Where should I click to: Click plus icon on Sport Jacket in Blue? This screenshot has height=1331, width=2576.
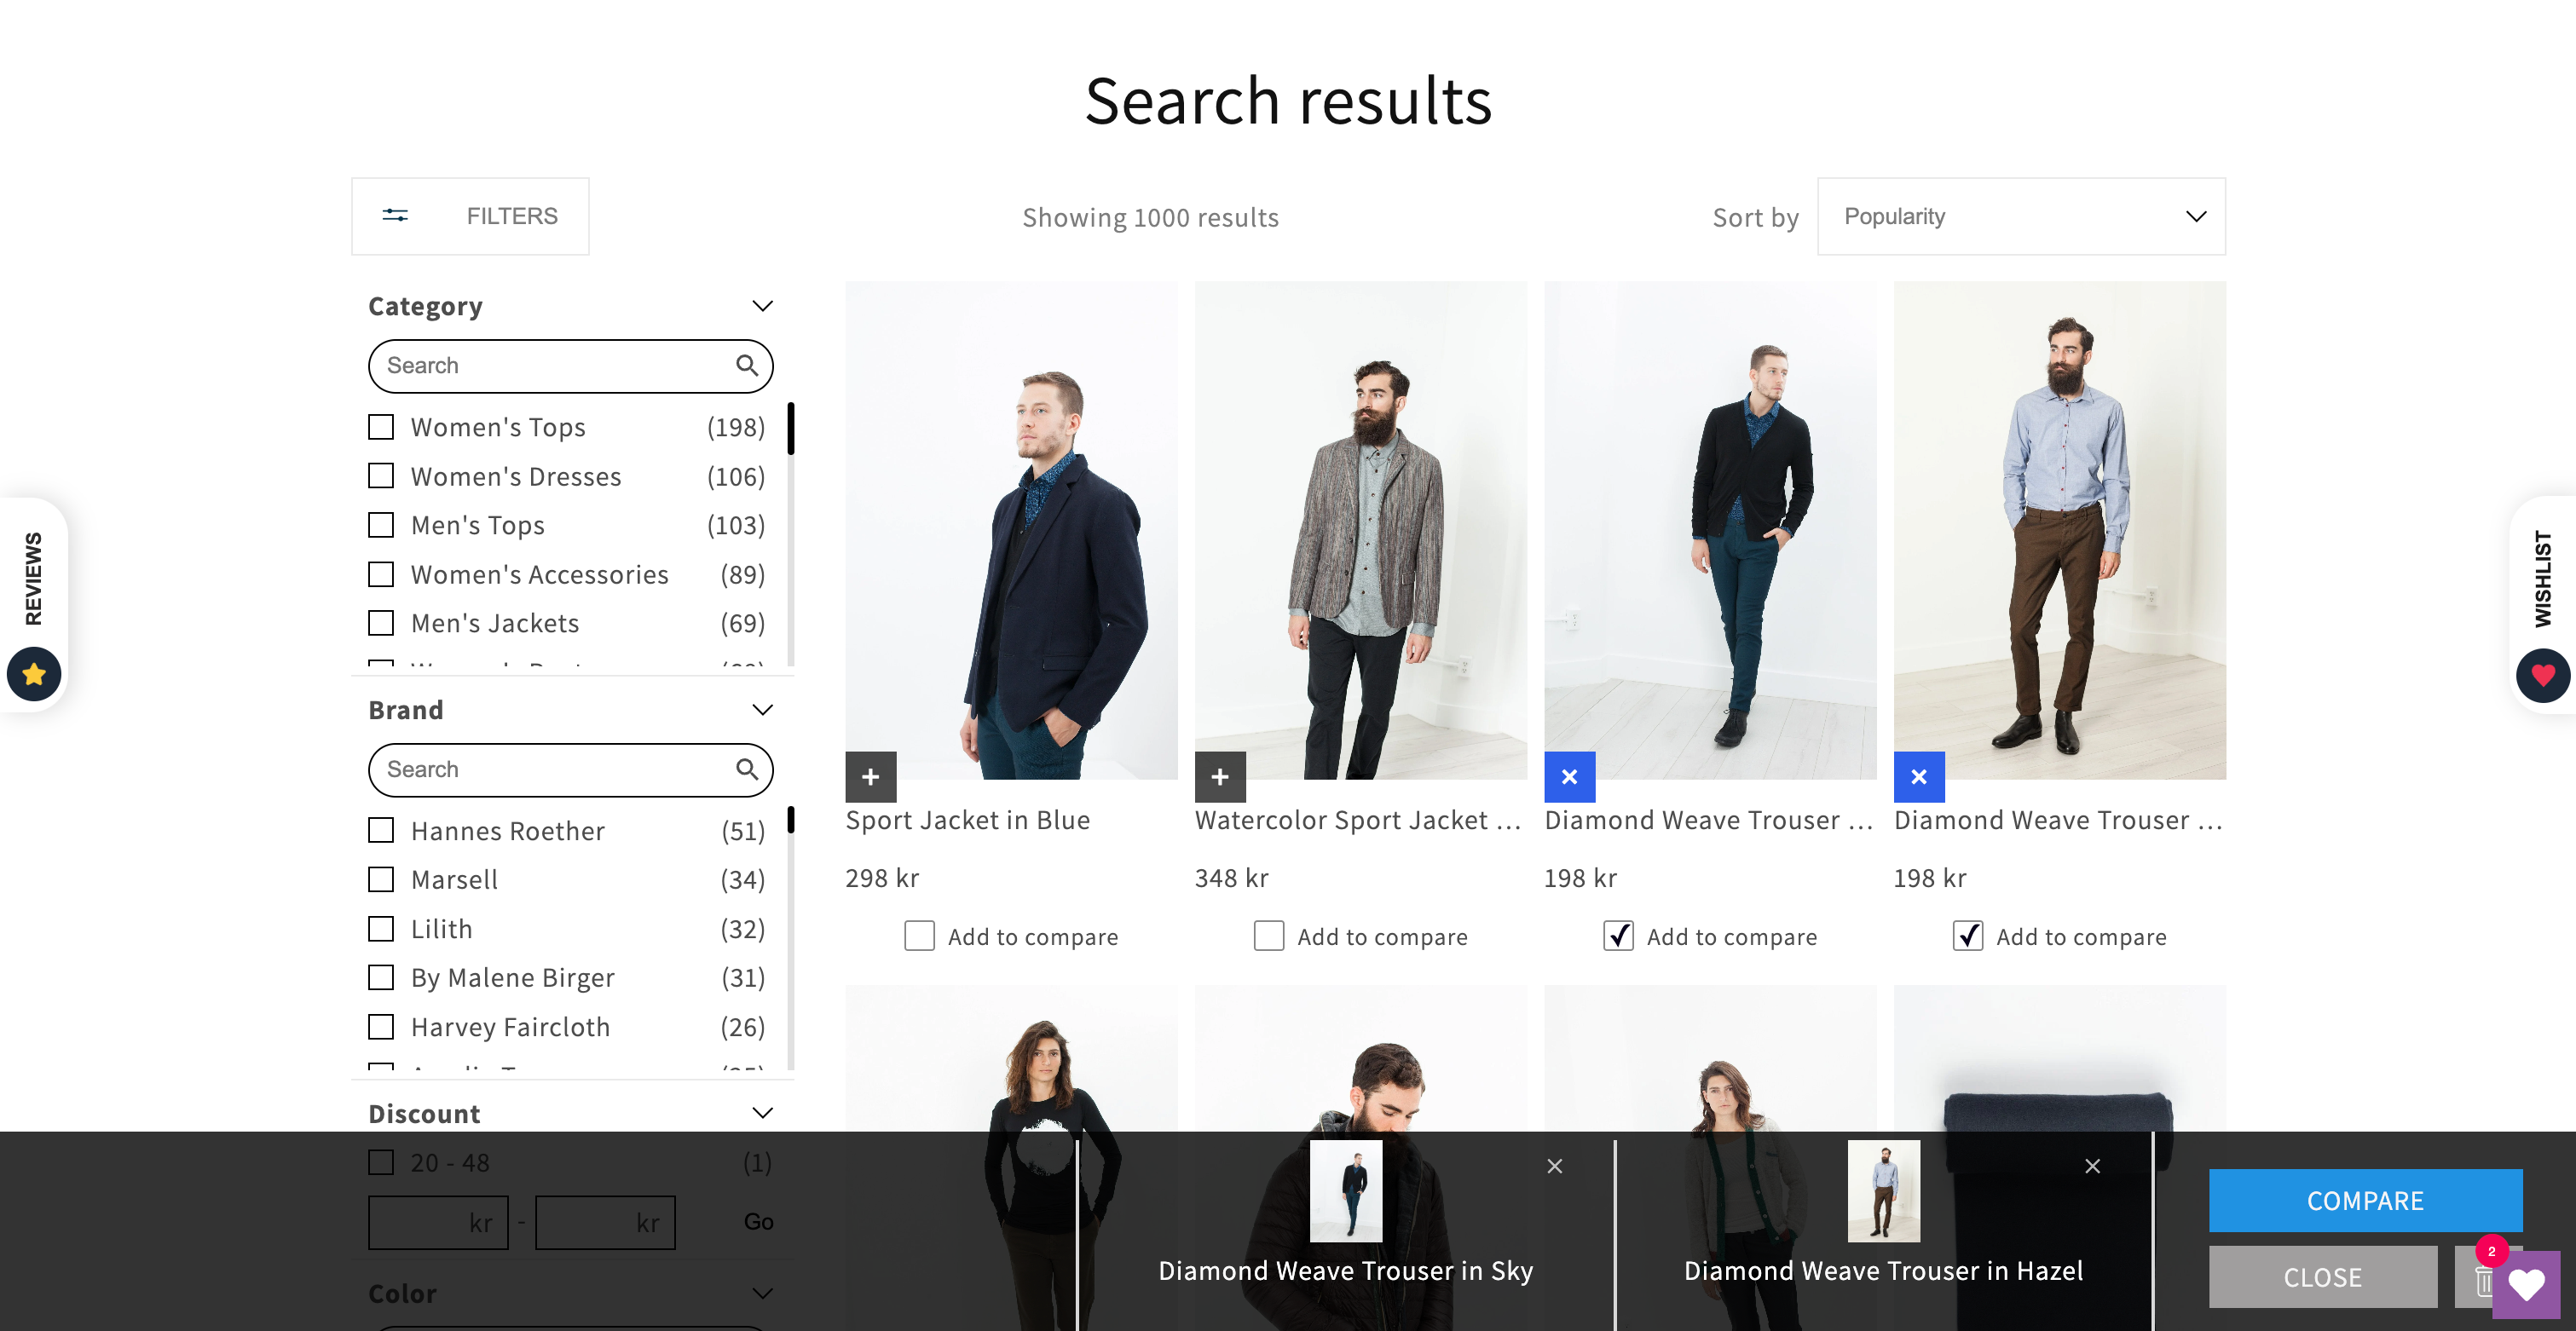click(870, 777)
